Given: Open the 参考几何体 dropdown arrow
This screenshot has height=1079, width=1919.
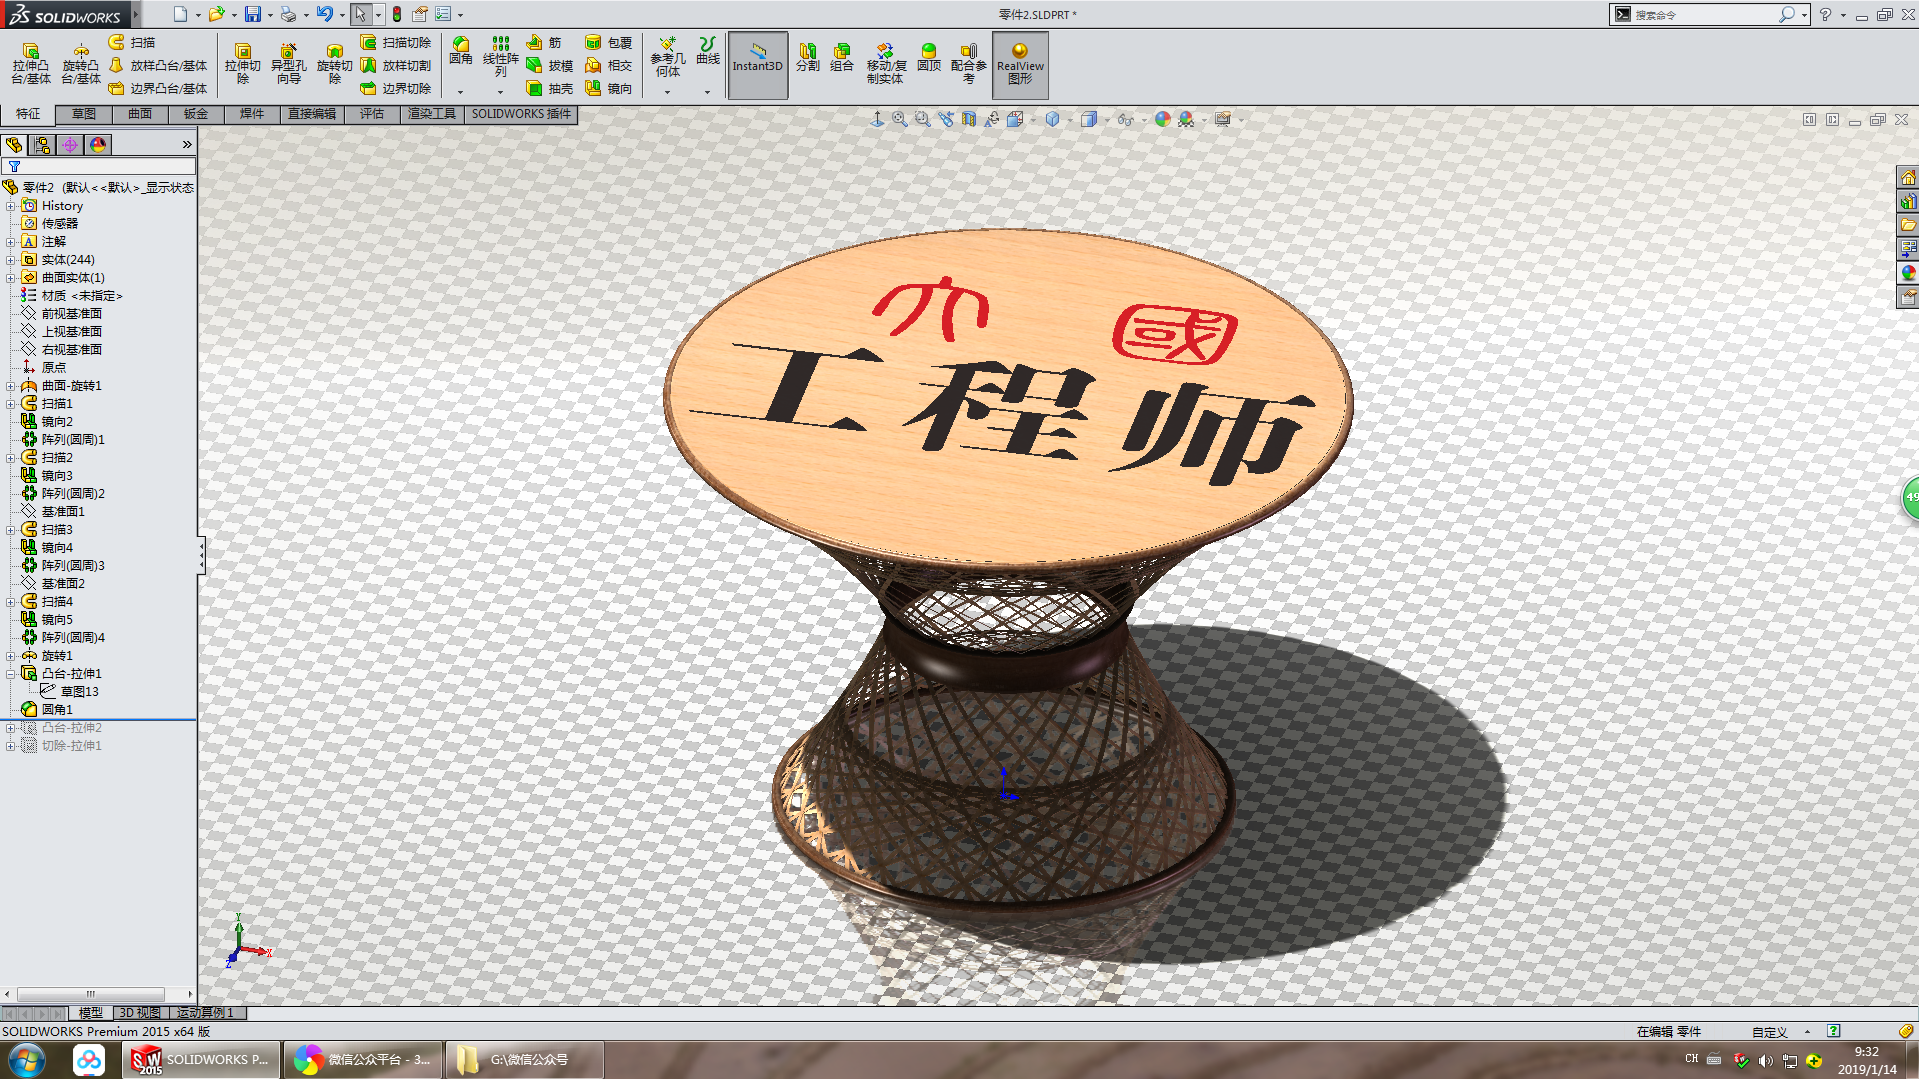Looking at the screenshot, I should 667,92.
